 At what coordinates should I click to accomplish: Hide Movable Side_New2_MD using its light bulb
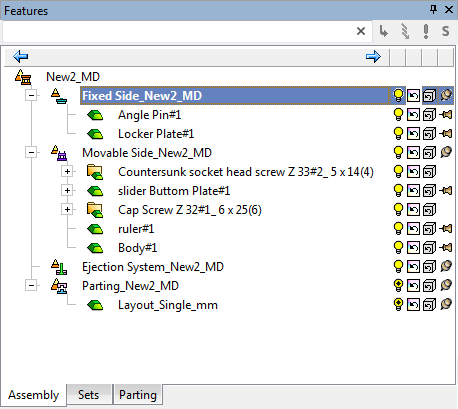[x=398, y=153]
